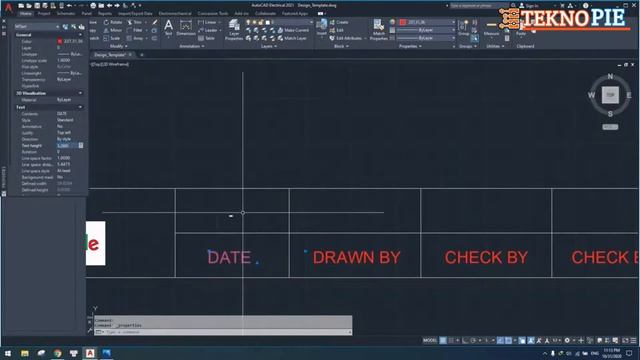Select the Fillet tool
This screenshot has height=360, width=640.
[134, 30]
